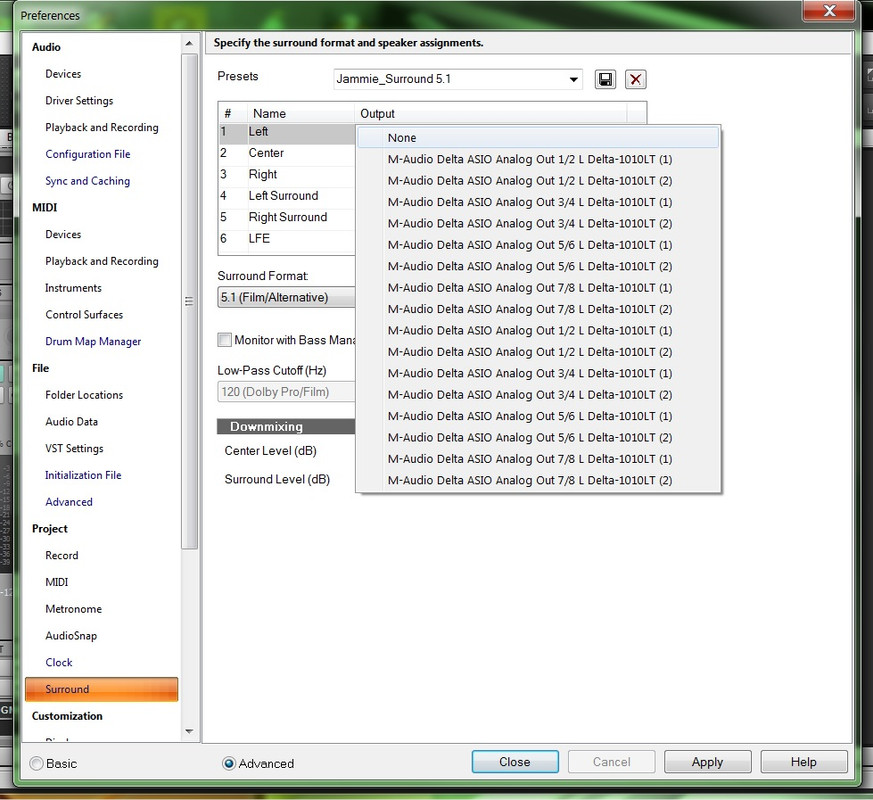Click the sidebar scrollbar up arrow
The height and width of the screenshot is (800, 873).
[x=189, y=43]
